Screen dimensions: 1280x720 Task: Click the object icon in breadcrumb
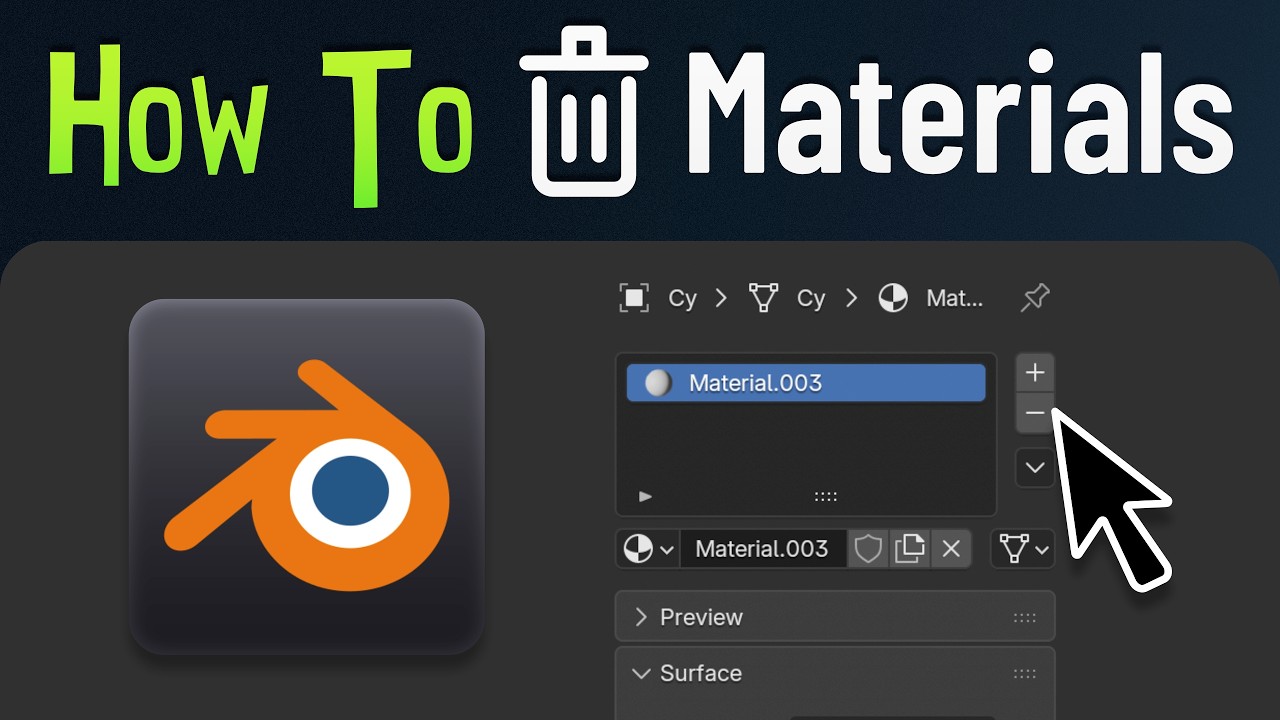[x=634, y=298]
